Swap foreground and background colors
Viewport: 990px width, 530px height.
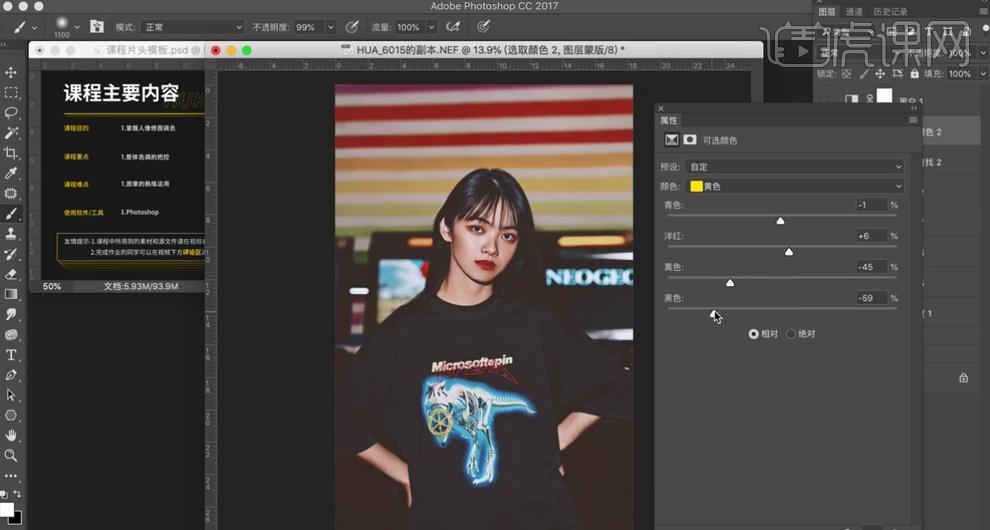[x=17, y=494]
